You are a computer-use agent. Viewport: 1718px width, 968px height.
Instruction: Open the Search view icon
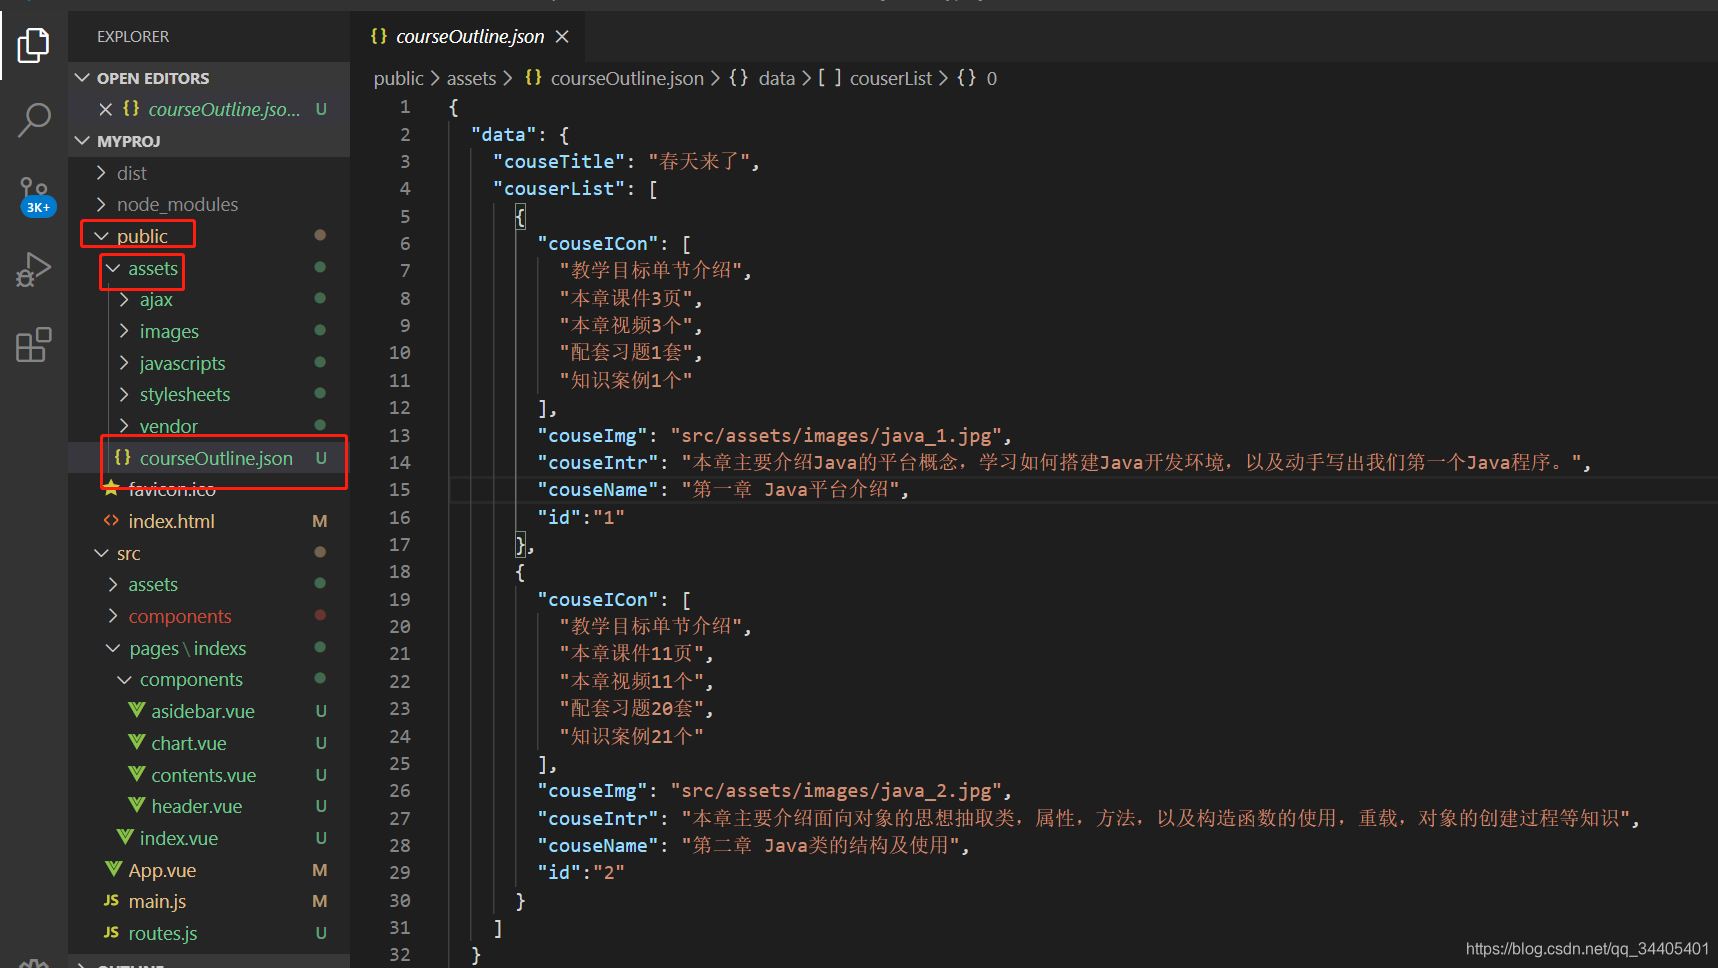coord(33,120)
